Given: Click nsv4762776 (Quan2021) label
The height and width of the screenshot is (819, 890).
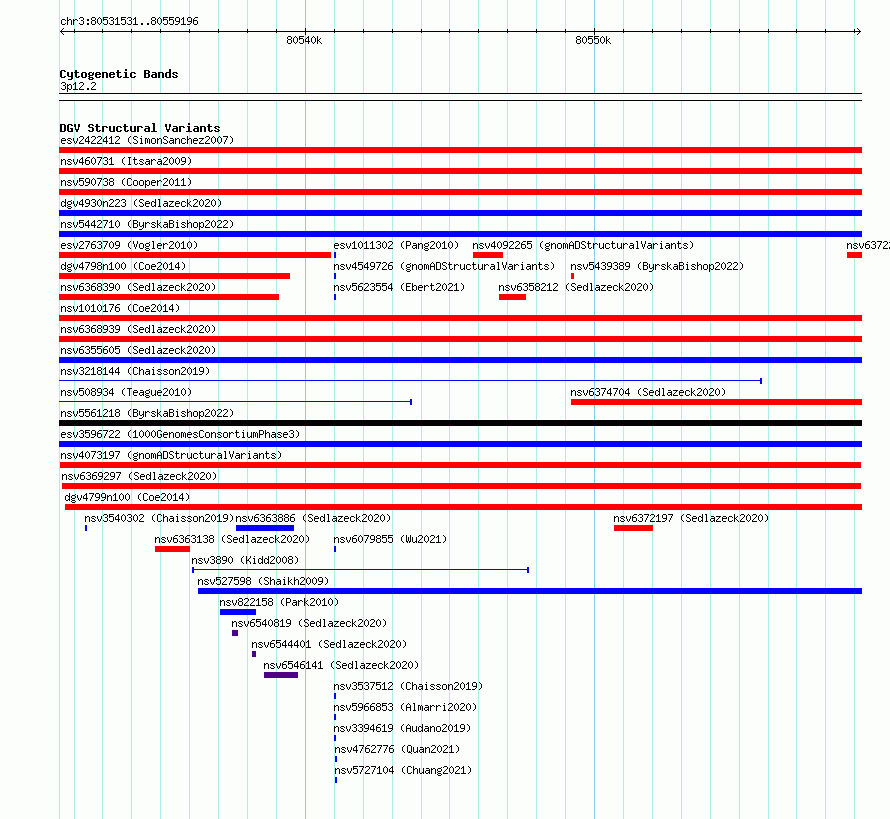Looking at the screenshot, I should point(397,749).
